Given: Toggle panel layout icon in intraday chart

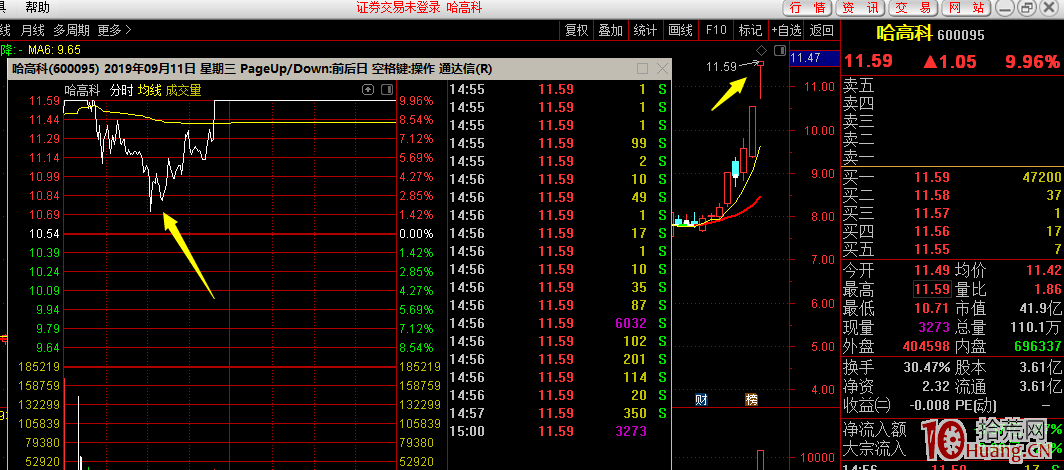Looking at the screenshot, I should tap(387, 90).
